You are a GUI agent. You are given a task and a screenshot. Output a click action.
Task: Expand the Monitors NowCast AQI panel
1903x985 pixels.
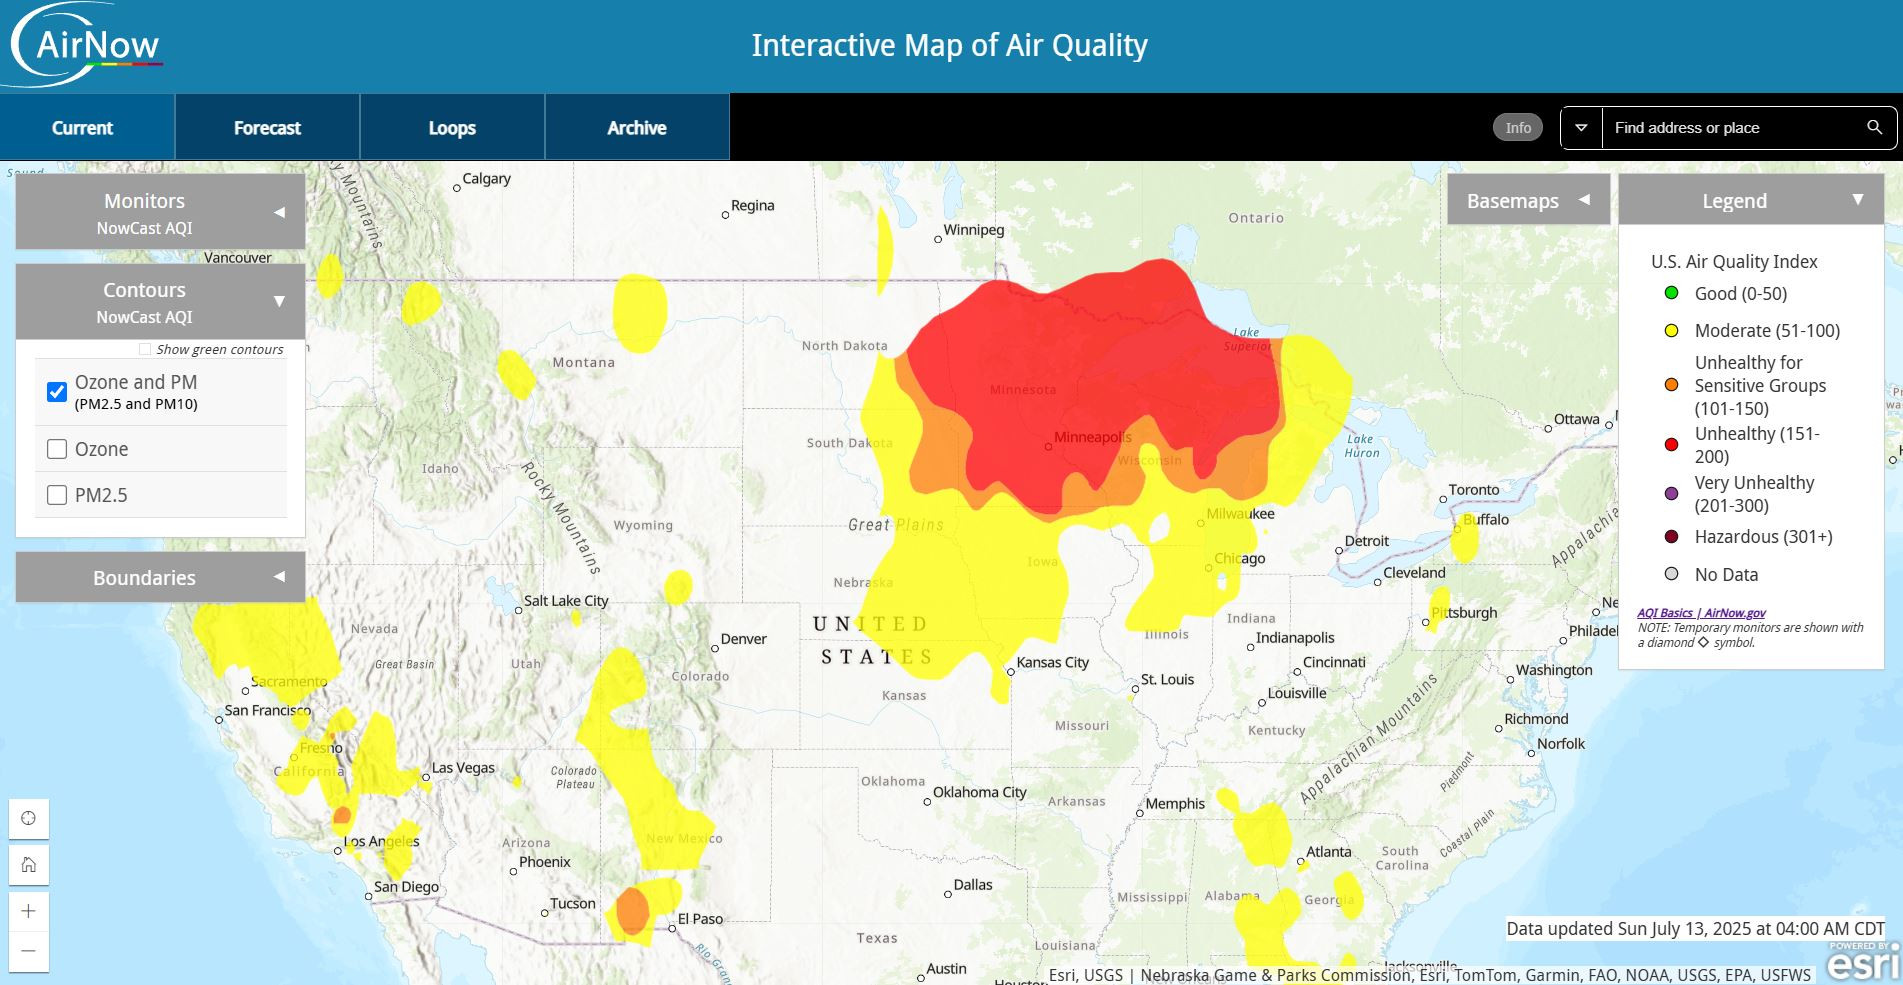160,212
